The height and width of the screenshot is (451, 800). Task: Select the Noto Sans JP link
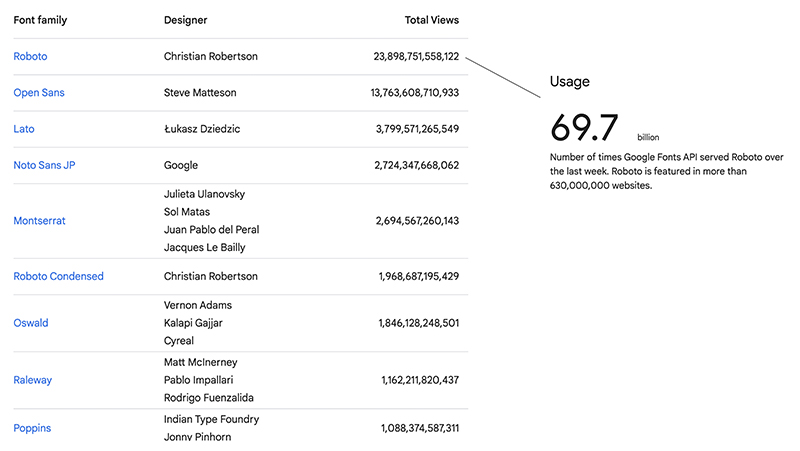click(x=44, y=166)
